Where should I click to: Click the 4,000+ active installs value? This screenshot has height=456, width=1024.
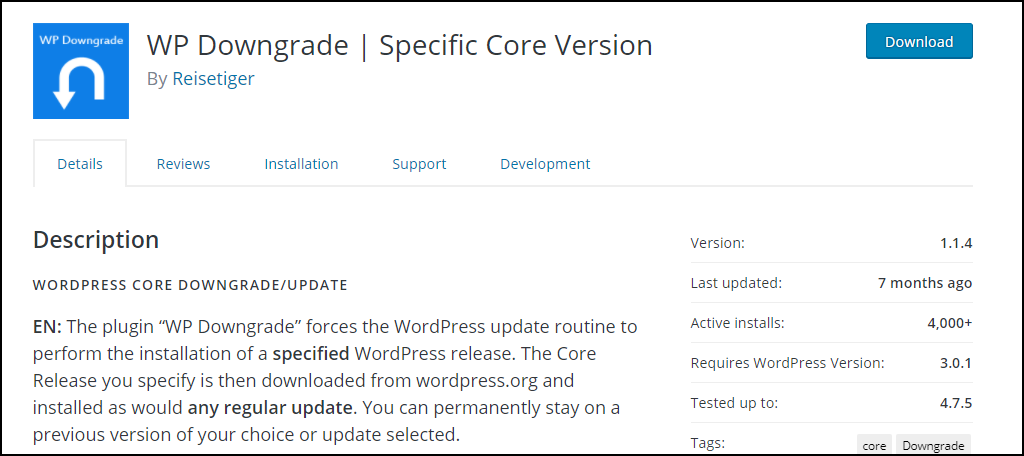(949, 323)
